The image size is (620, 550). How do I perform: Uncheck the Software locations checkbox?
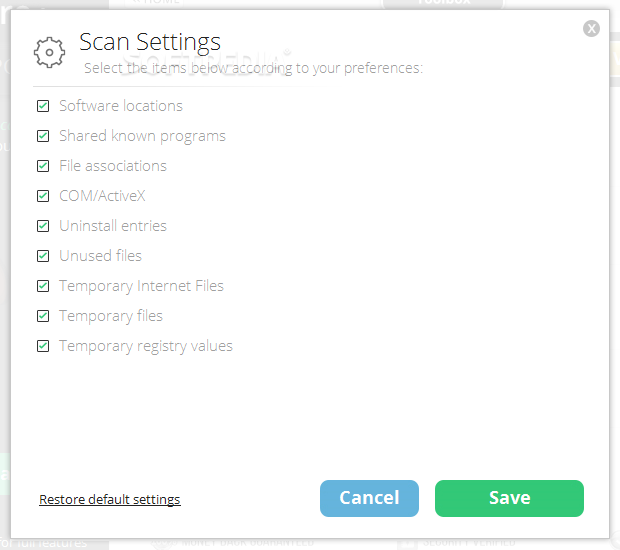43,106
